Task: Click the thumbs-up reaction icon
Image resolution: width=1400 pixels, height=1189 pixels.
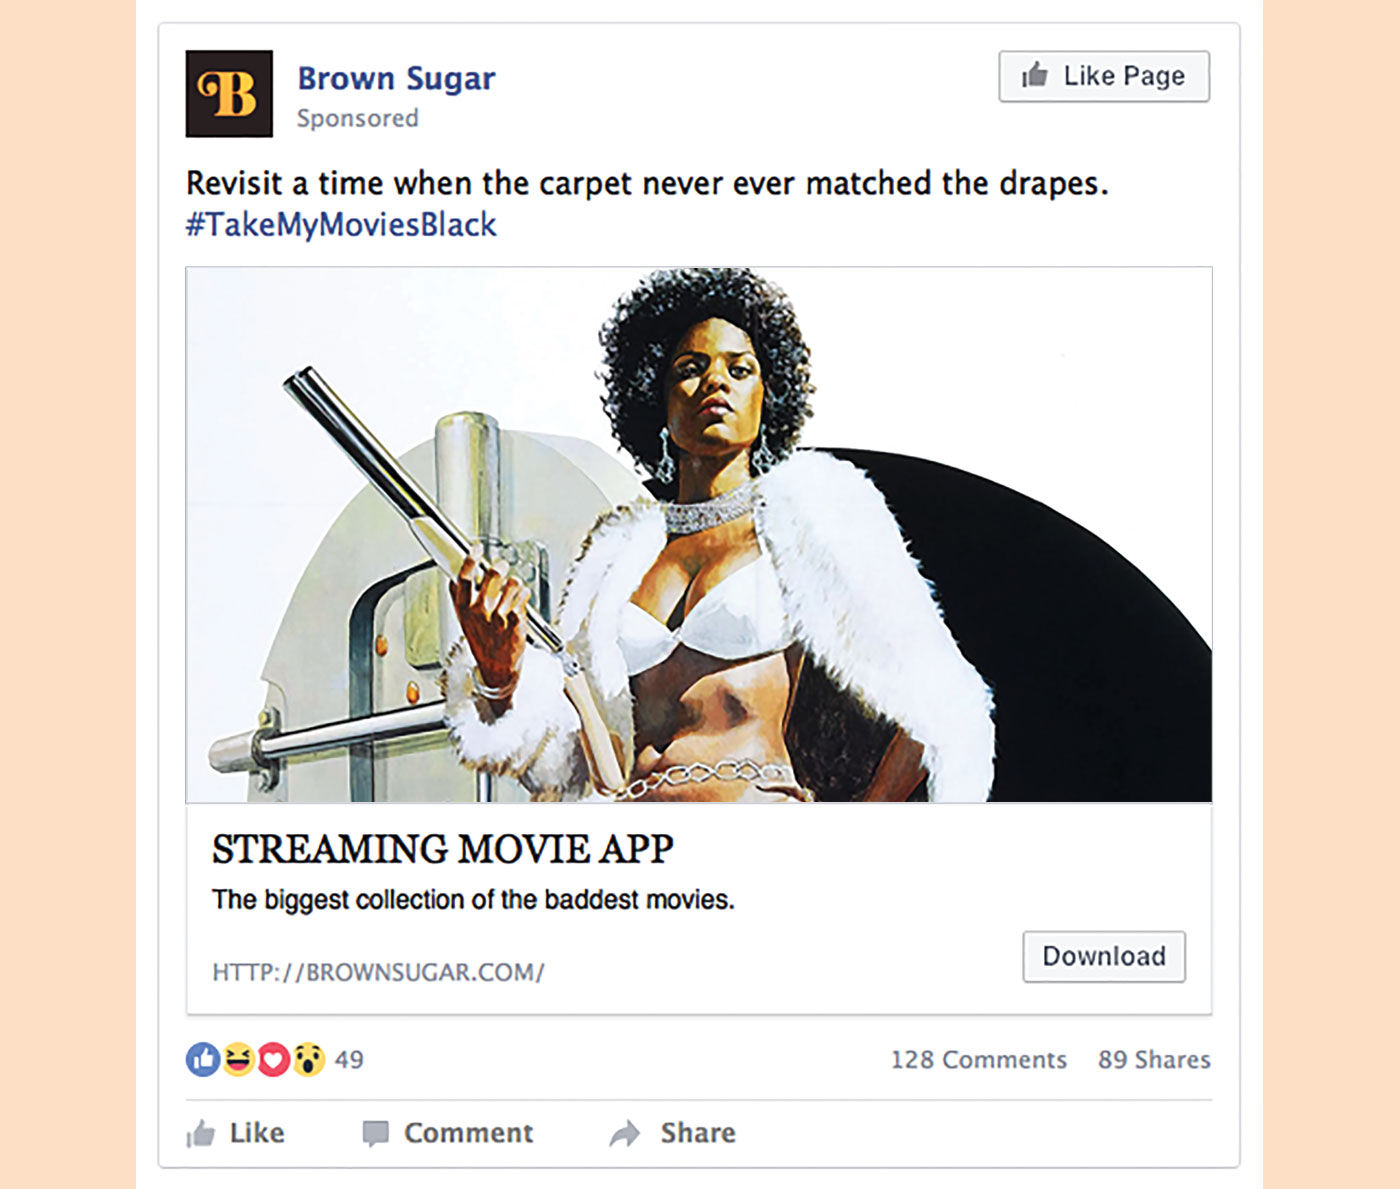Action: coord(203,1059)
